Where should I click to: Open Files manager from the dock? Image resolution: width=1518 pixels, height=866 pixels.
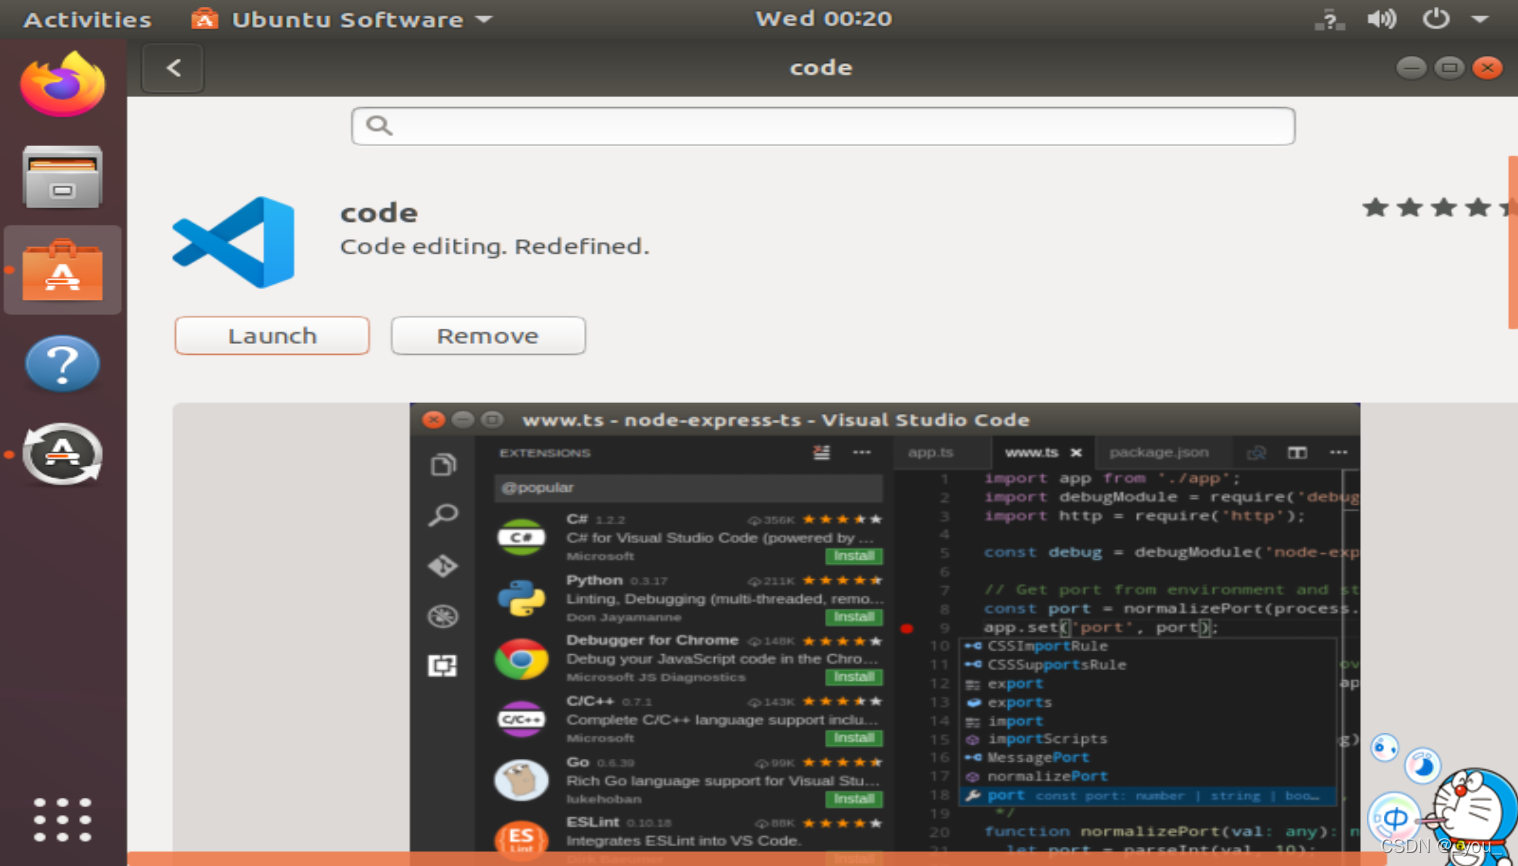pyautogui.click(x=62, y=177)
